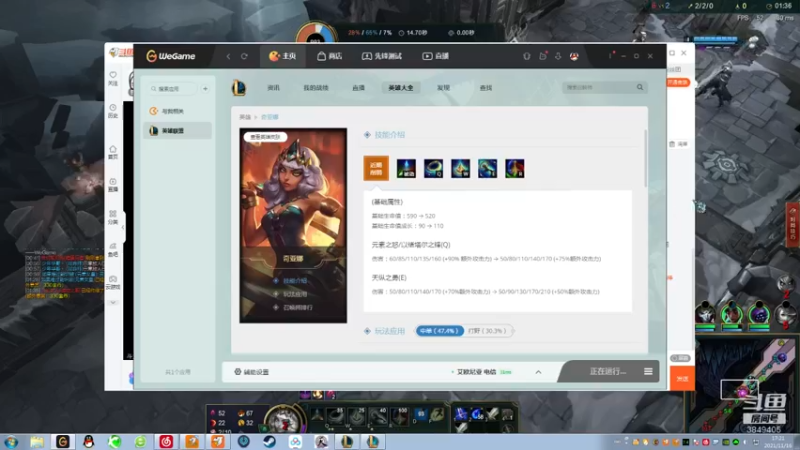Click the server selection entry in the bottom bar
Screen dimensions: 800x450
(481, 372)
